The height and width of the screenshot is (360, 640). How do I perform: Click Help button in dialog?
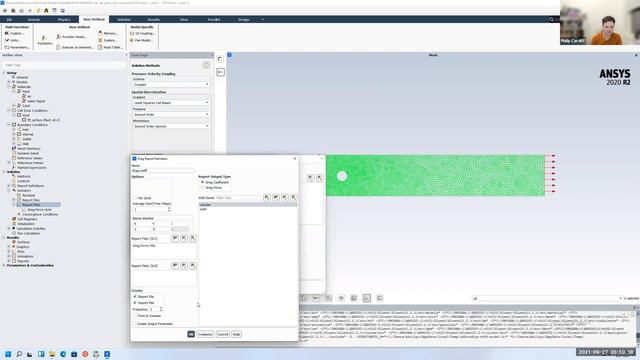(236, 334)
